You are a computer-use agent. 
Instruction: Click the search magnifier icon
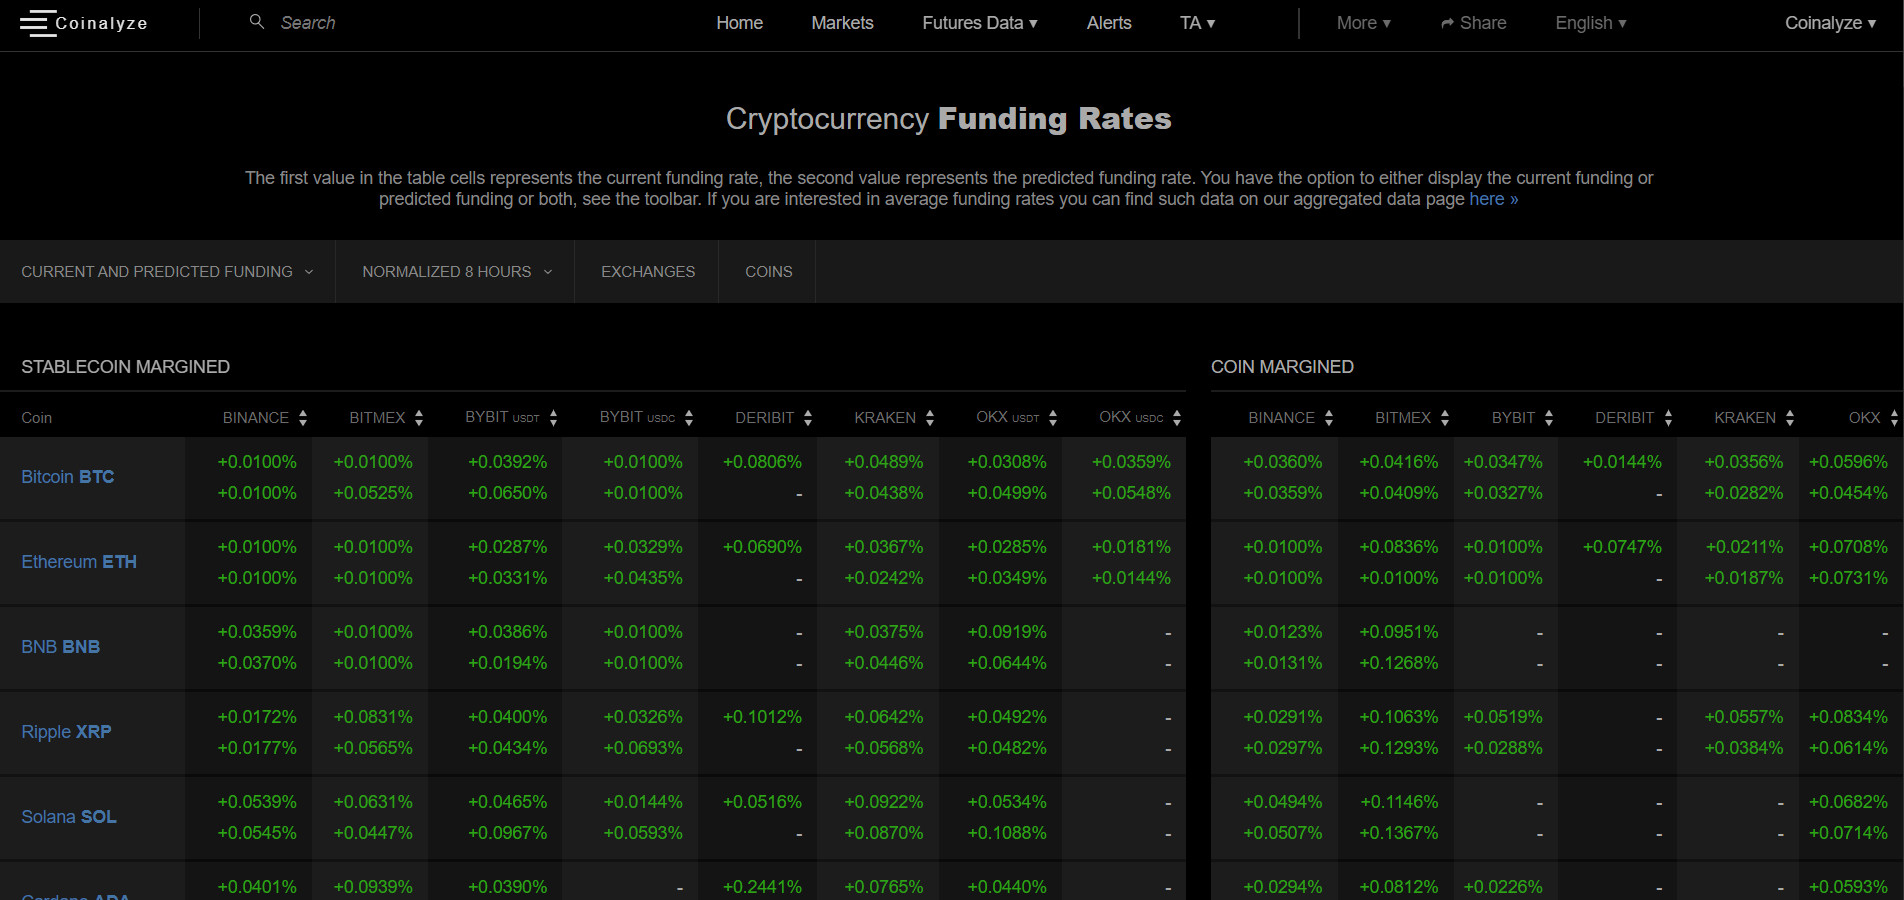[x=257, y=21]
